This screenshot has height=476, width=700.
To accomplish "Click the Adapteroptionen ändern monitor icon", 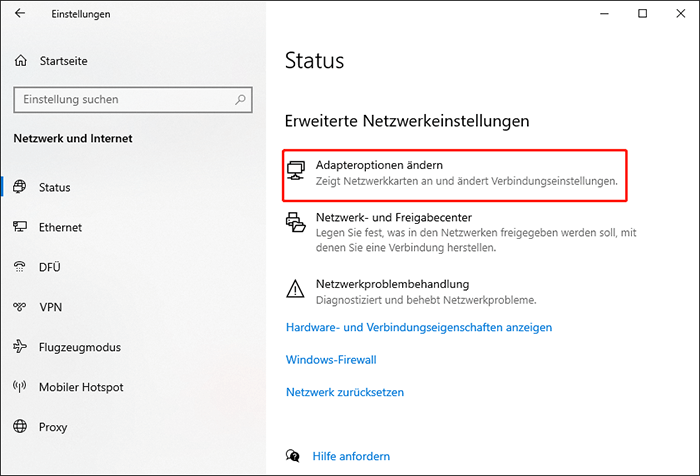I will pyautogui.click(x=296, y=172).
